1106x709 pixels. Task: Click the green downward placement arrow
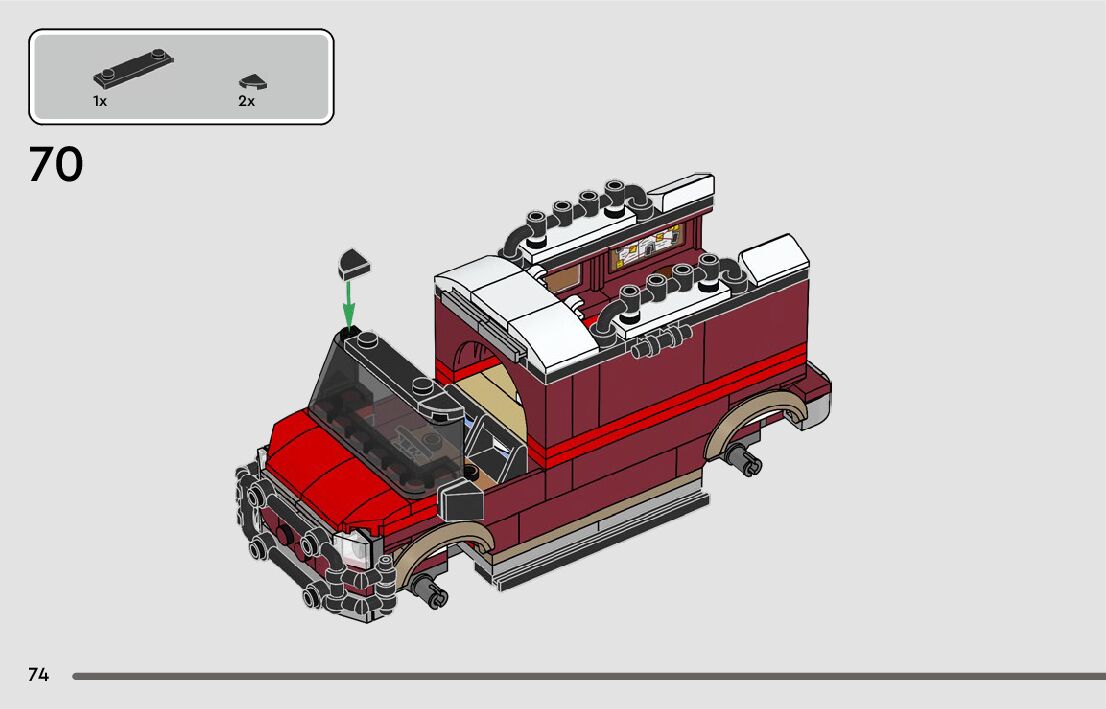[x=349, y=300]
